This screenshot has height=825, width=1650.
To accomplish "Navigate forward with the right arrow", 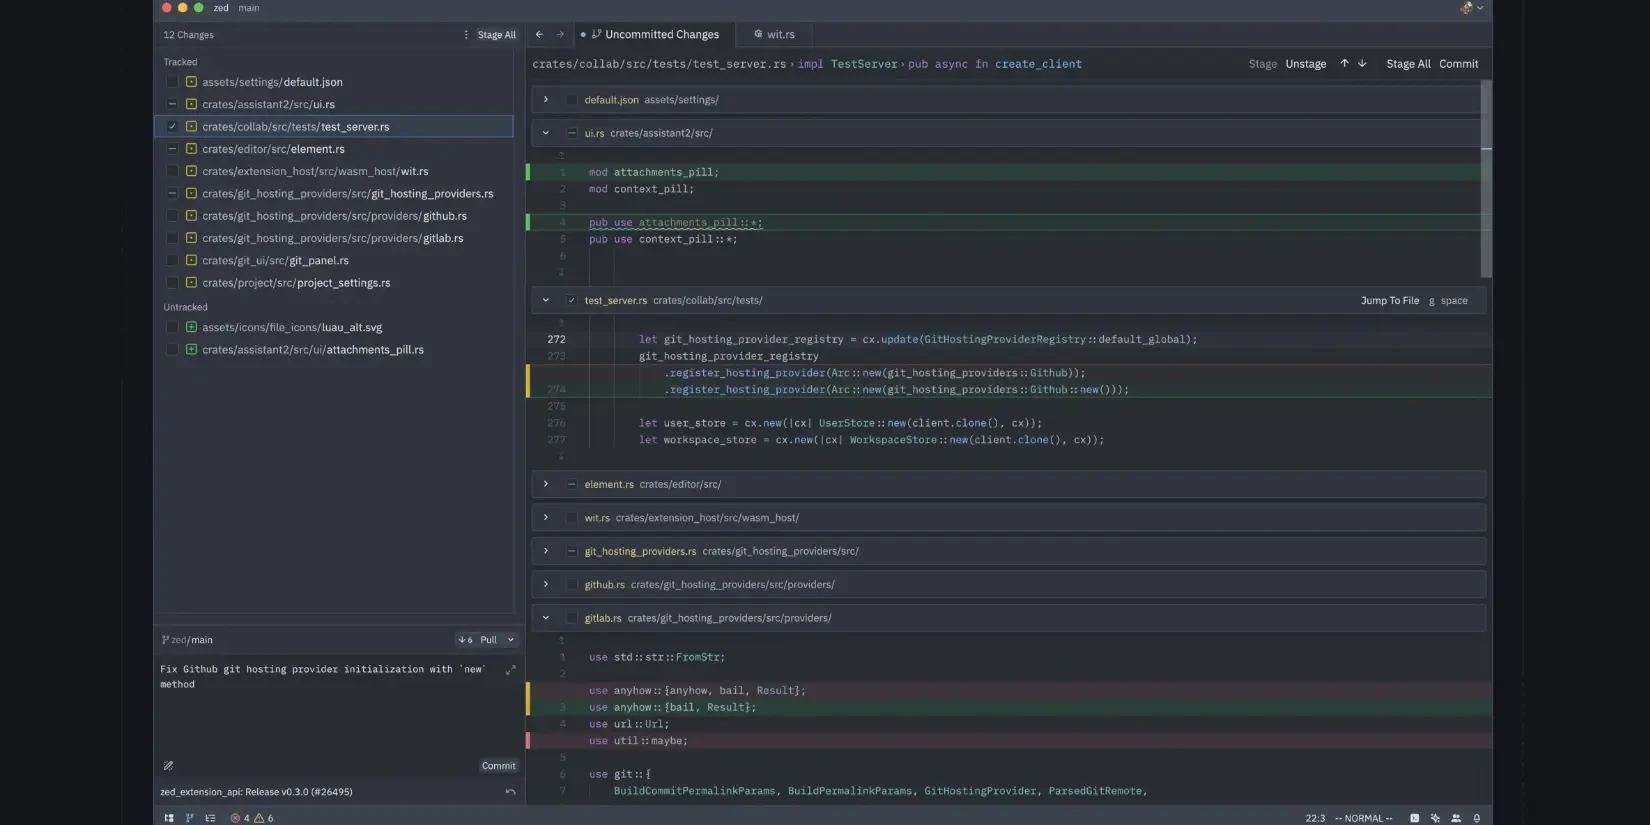I will [560, 34].
